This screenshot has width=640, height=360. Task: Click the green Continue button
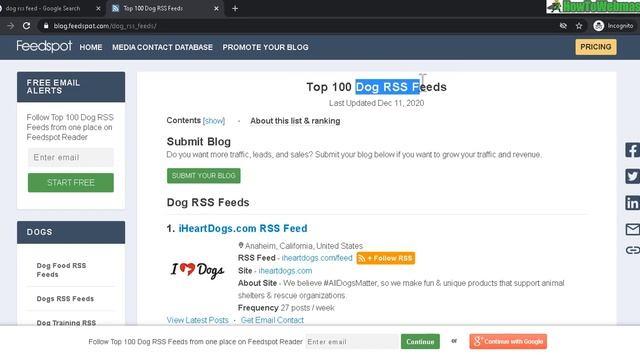pyautogui.click(x=420, y=342)
